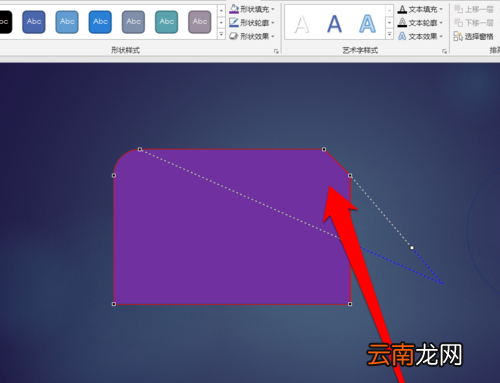The width and height of the screenshot is (500, 383).
Task: Click the 文本轮廓 A icon
Action: (402, 23)
